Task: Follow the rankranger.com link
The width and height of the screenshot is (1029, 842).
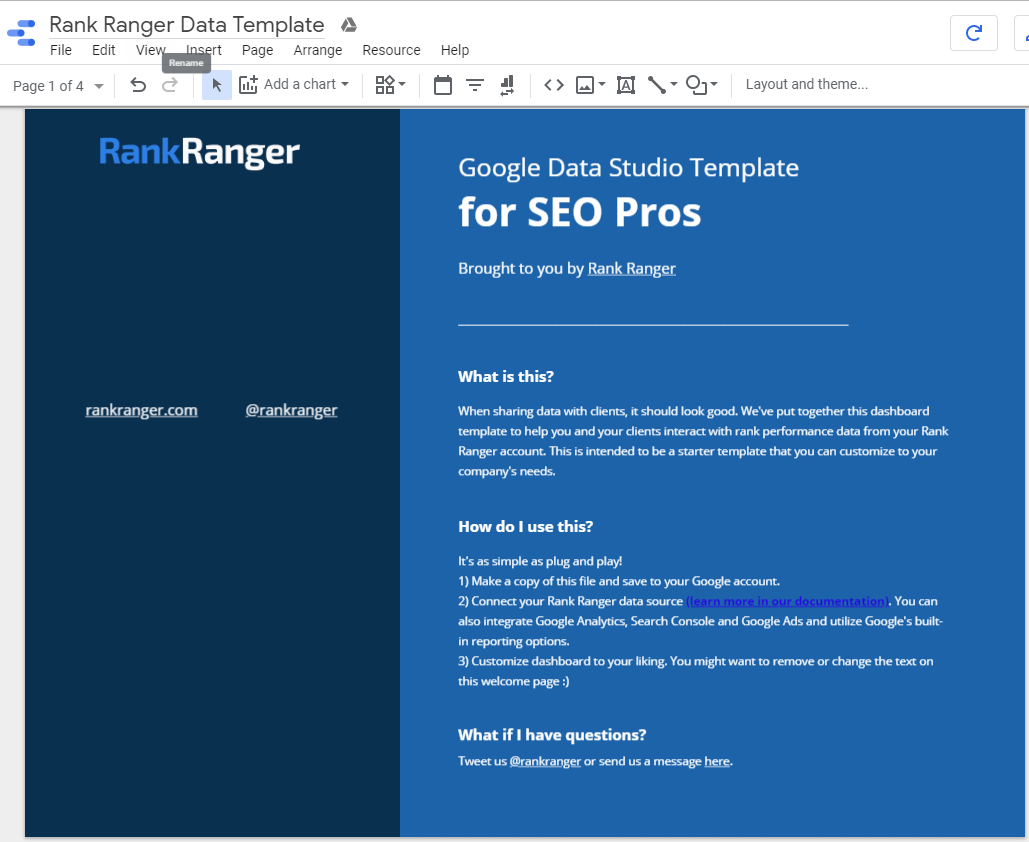Action: 141,410
